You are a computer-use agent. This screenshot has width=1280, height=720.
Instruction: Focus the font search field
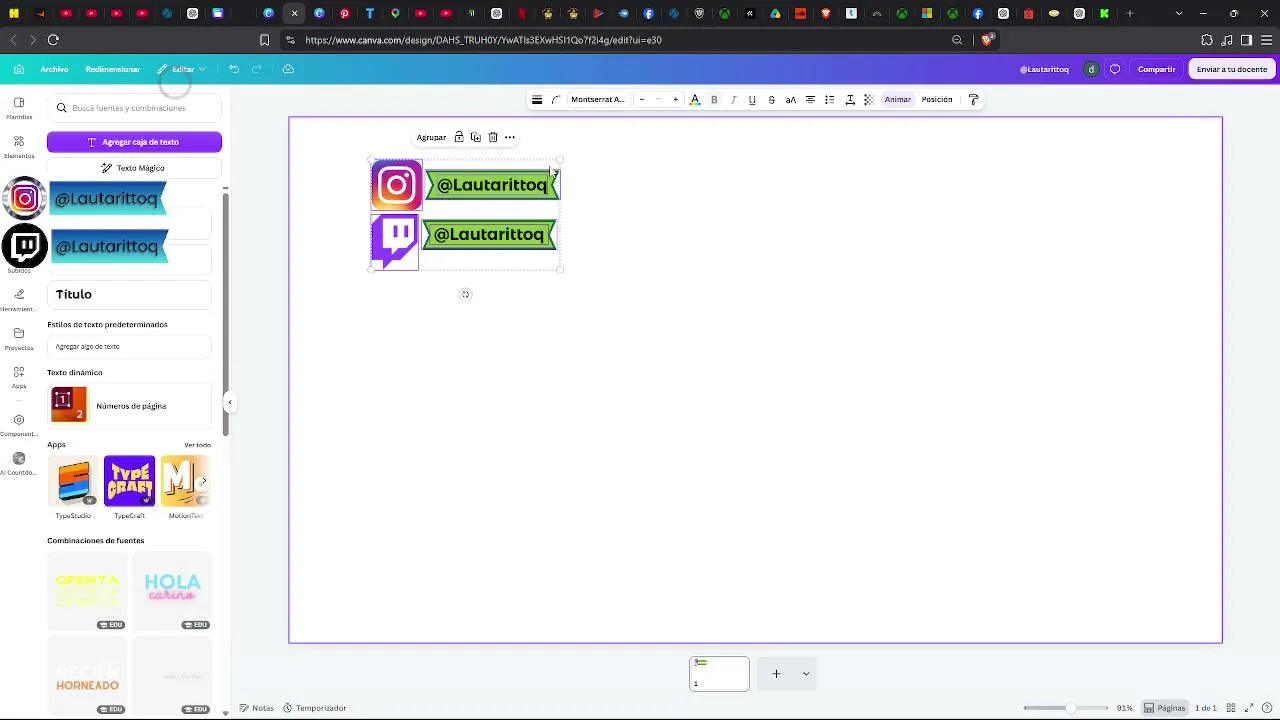pyautogui.click(x=134, y=108)
